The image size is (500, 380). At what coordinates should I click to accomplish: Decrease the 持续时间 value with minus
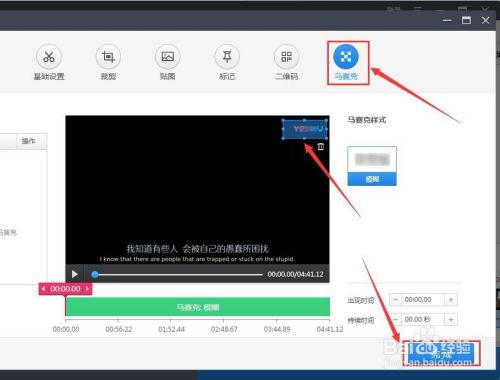tap(395, 320)
